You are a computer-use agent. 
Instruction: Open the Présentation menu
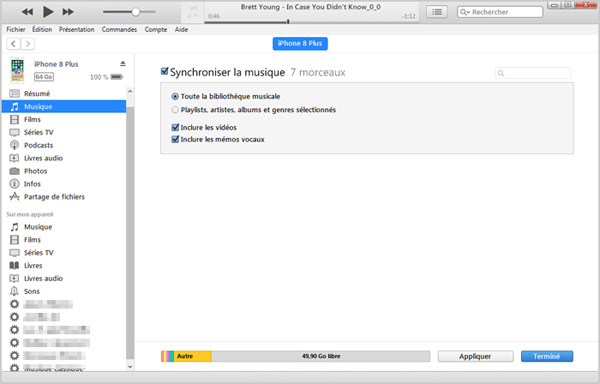pos(77,29)
